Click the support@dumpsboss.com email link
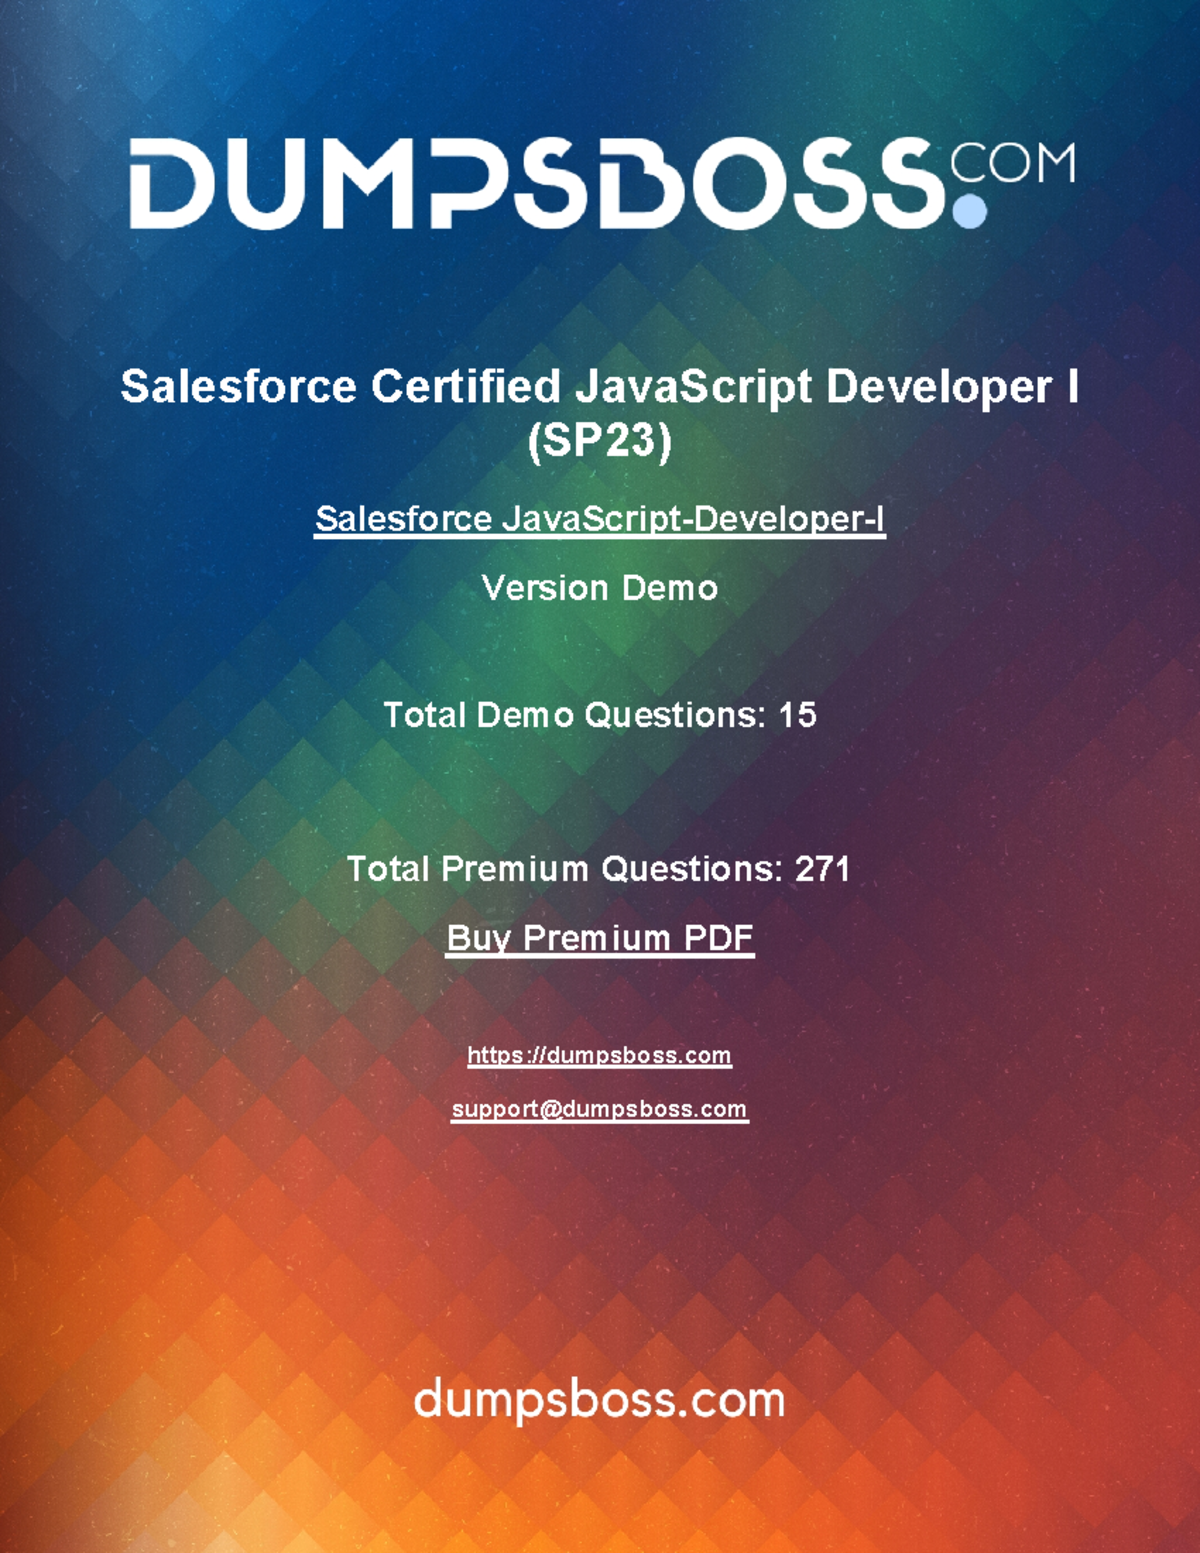 click(600, 1109)
